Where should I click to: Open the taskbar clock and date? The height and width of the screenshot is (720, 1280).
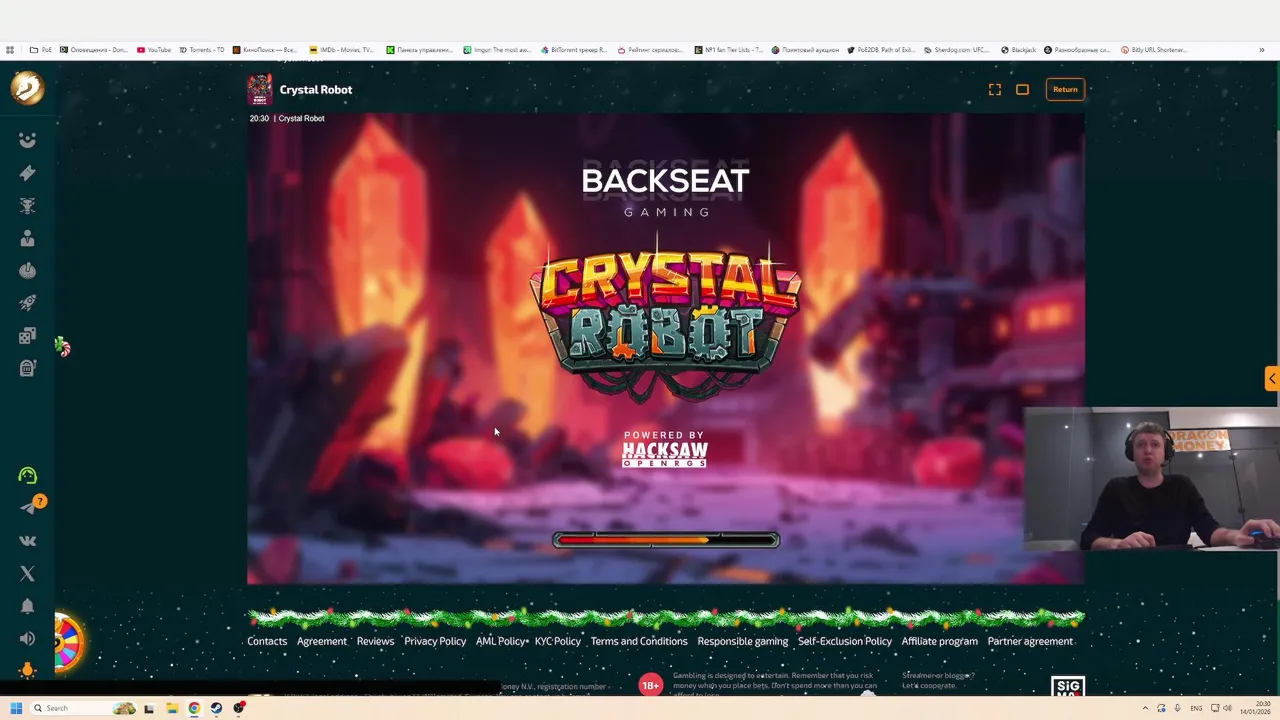pos(1255,708)
